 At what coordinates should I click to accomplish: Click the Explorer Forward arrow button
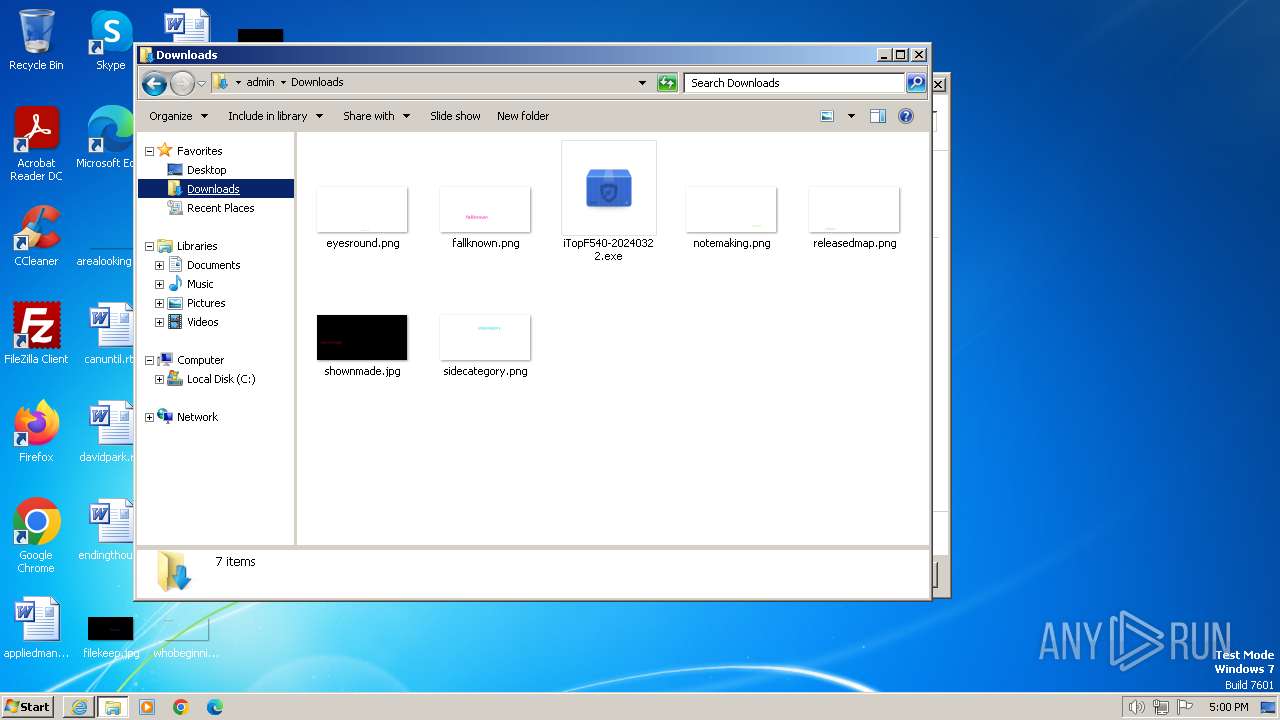tap(182, 83)
